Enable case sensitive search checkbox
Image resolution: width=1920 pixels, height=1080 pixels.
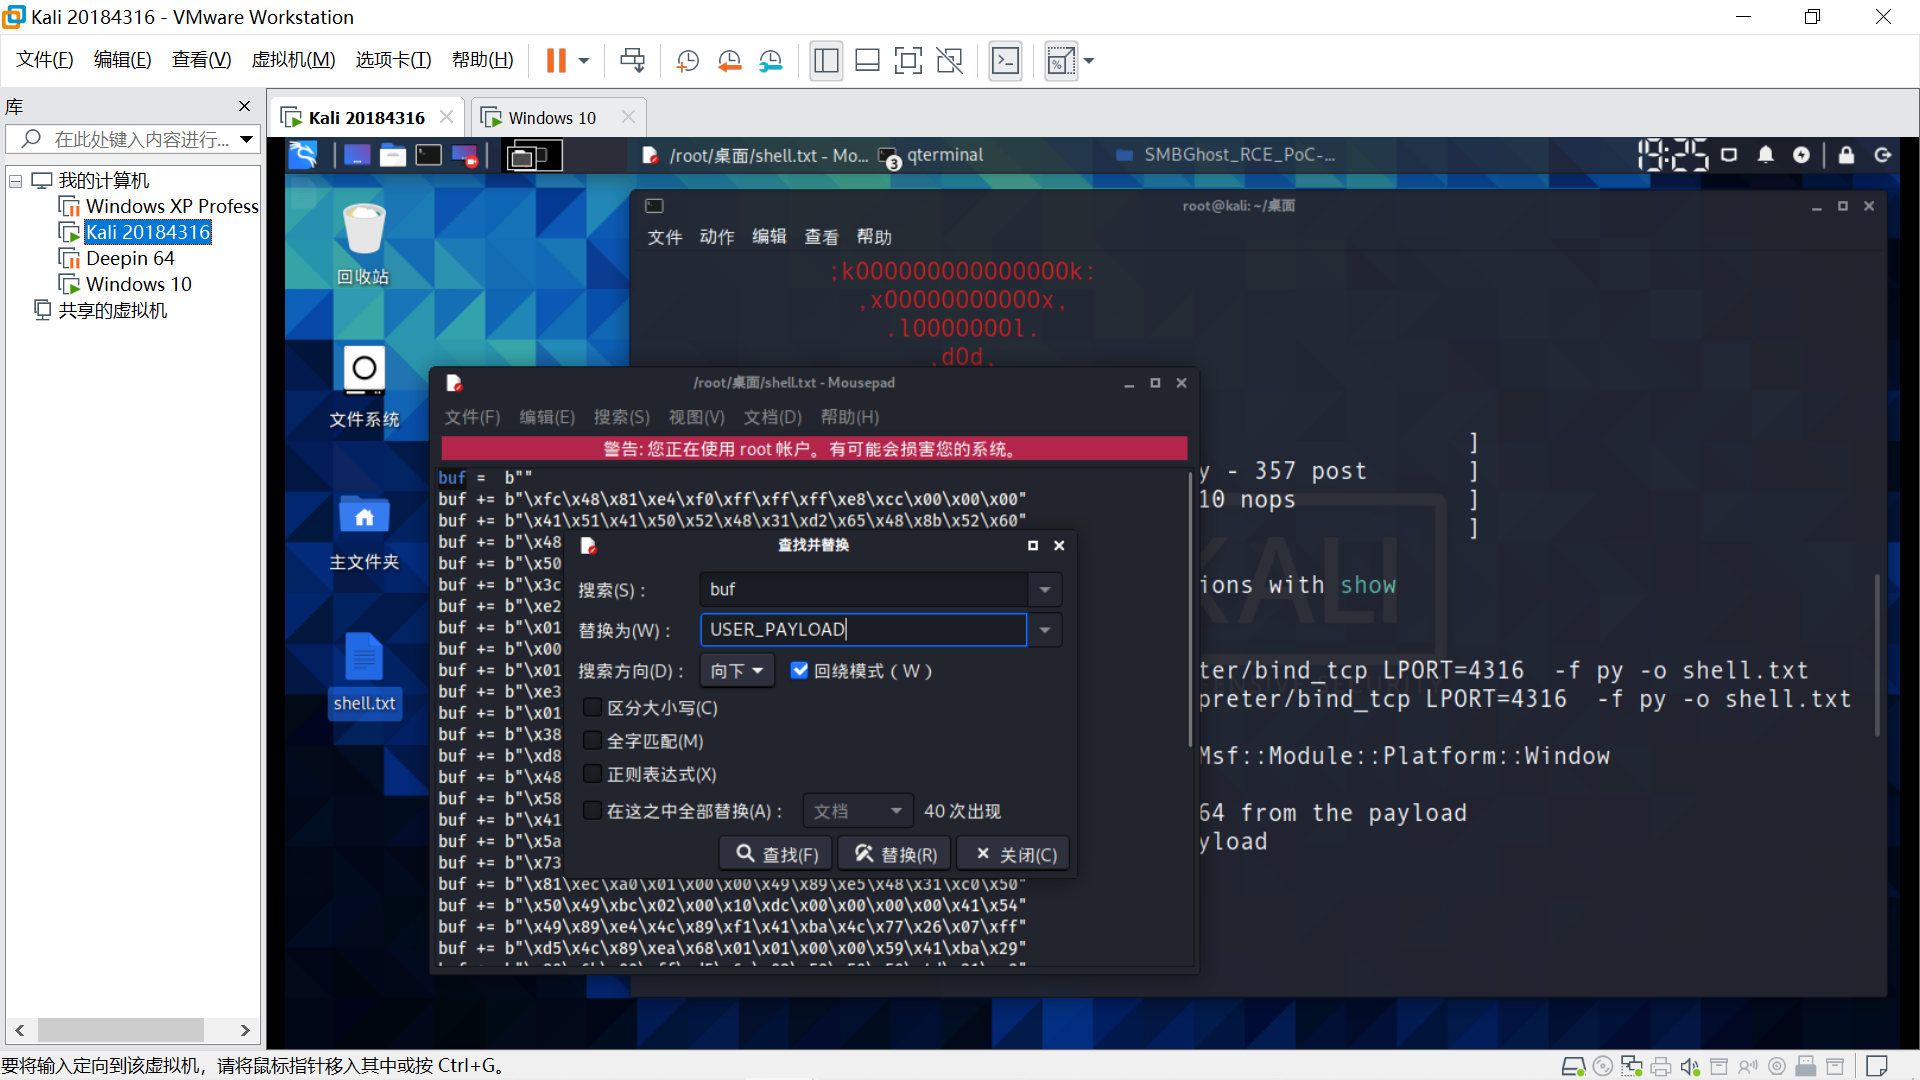(592, 708)
